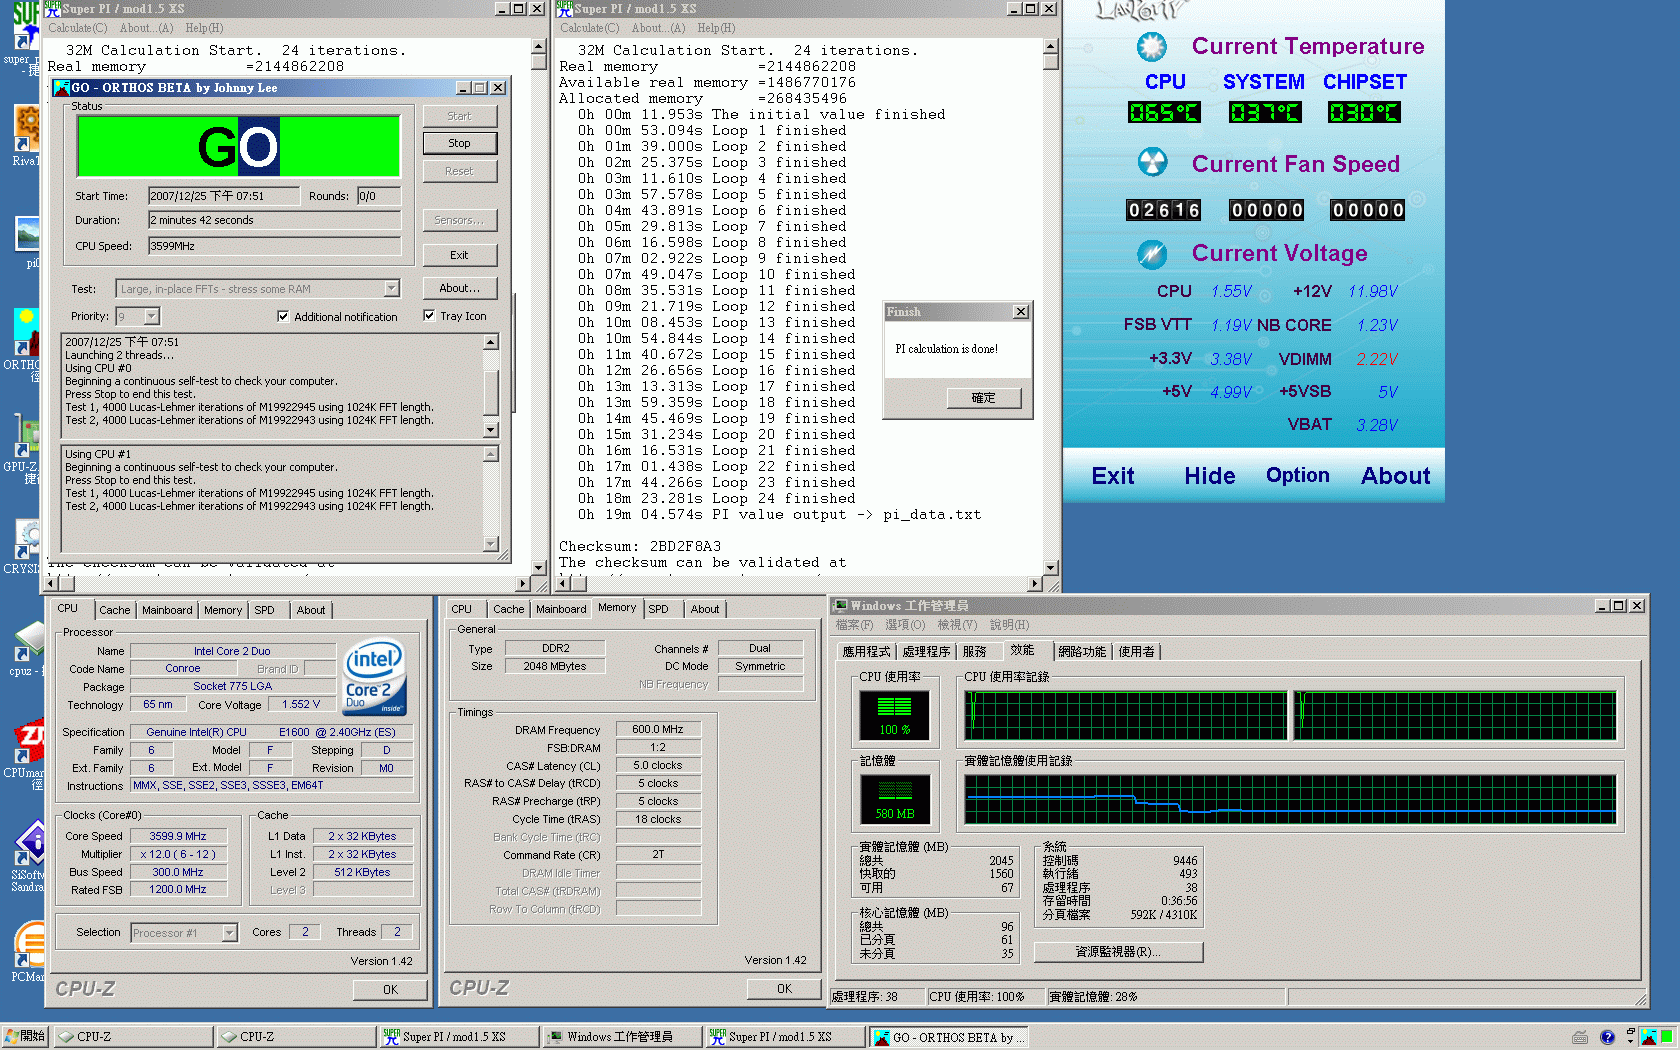Click the Current Temperature thermometer icon
The image size is (1680, 1050).
[1152, 46]
